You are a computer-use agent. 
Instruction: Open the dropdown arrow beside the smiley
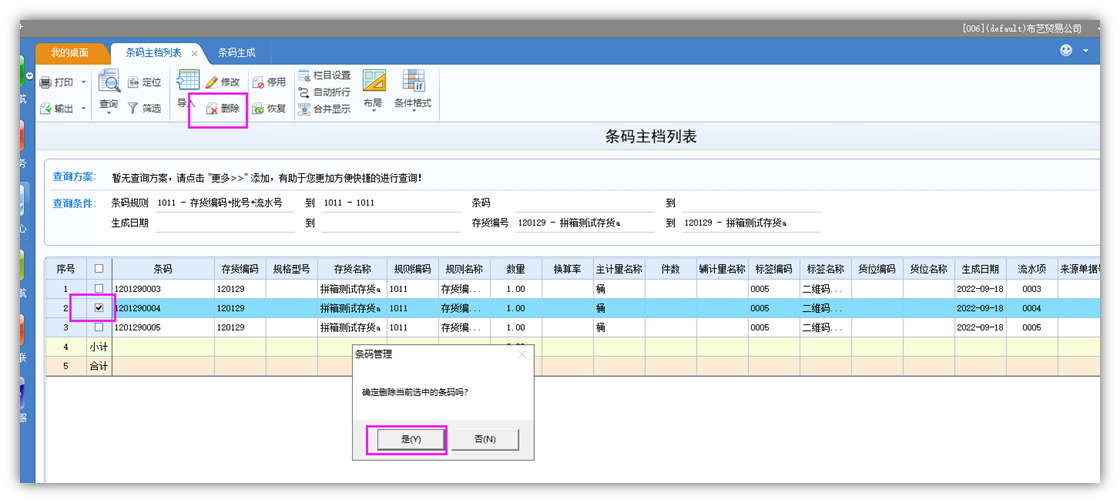1086,51
